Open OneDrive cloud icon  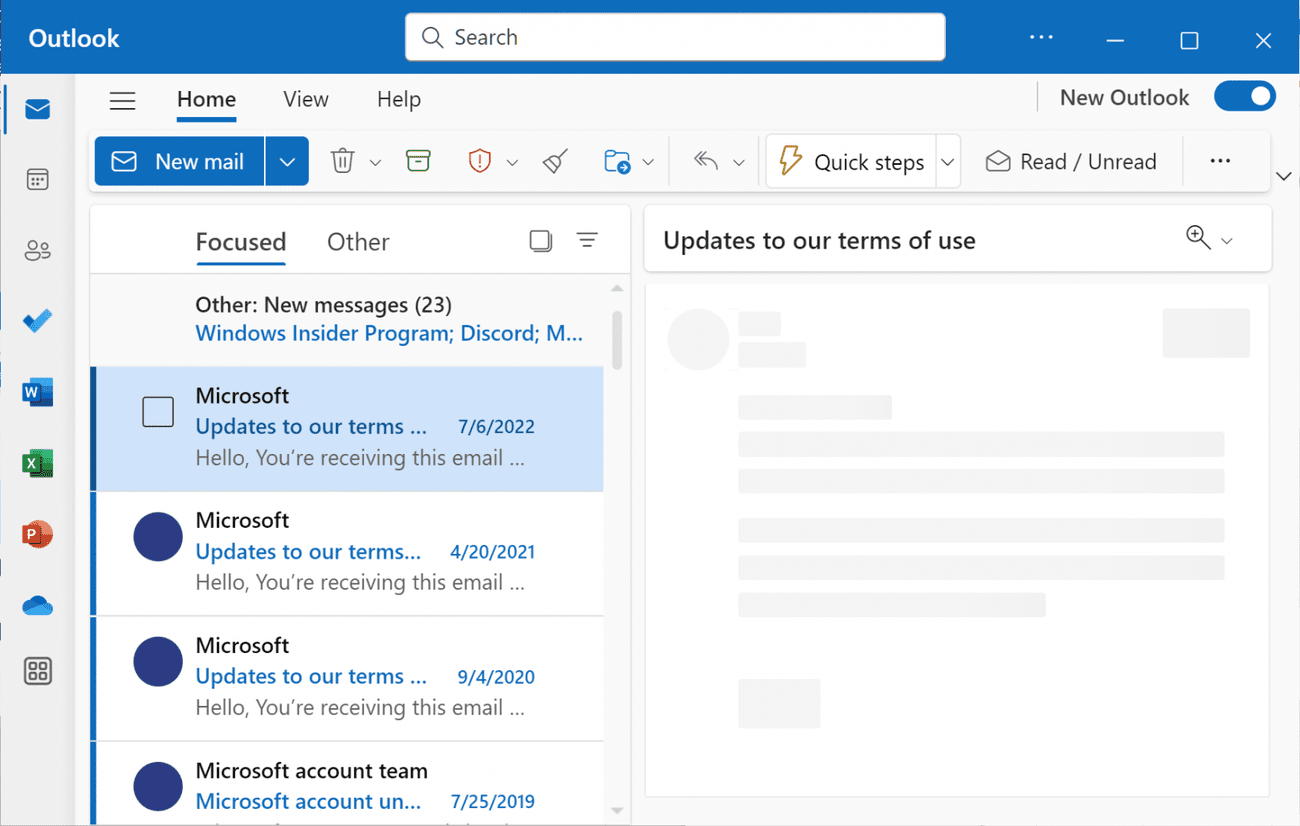click(x=37, y=606)
